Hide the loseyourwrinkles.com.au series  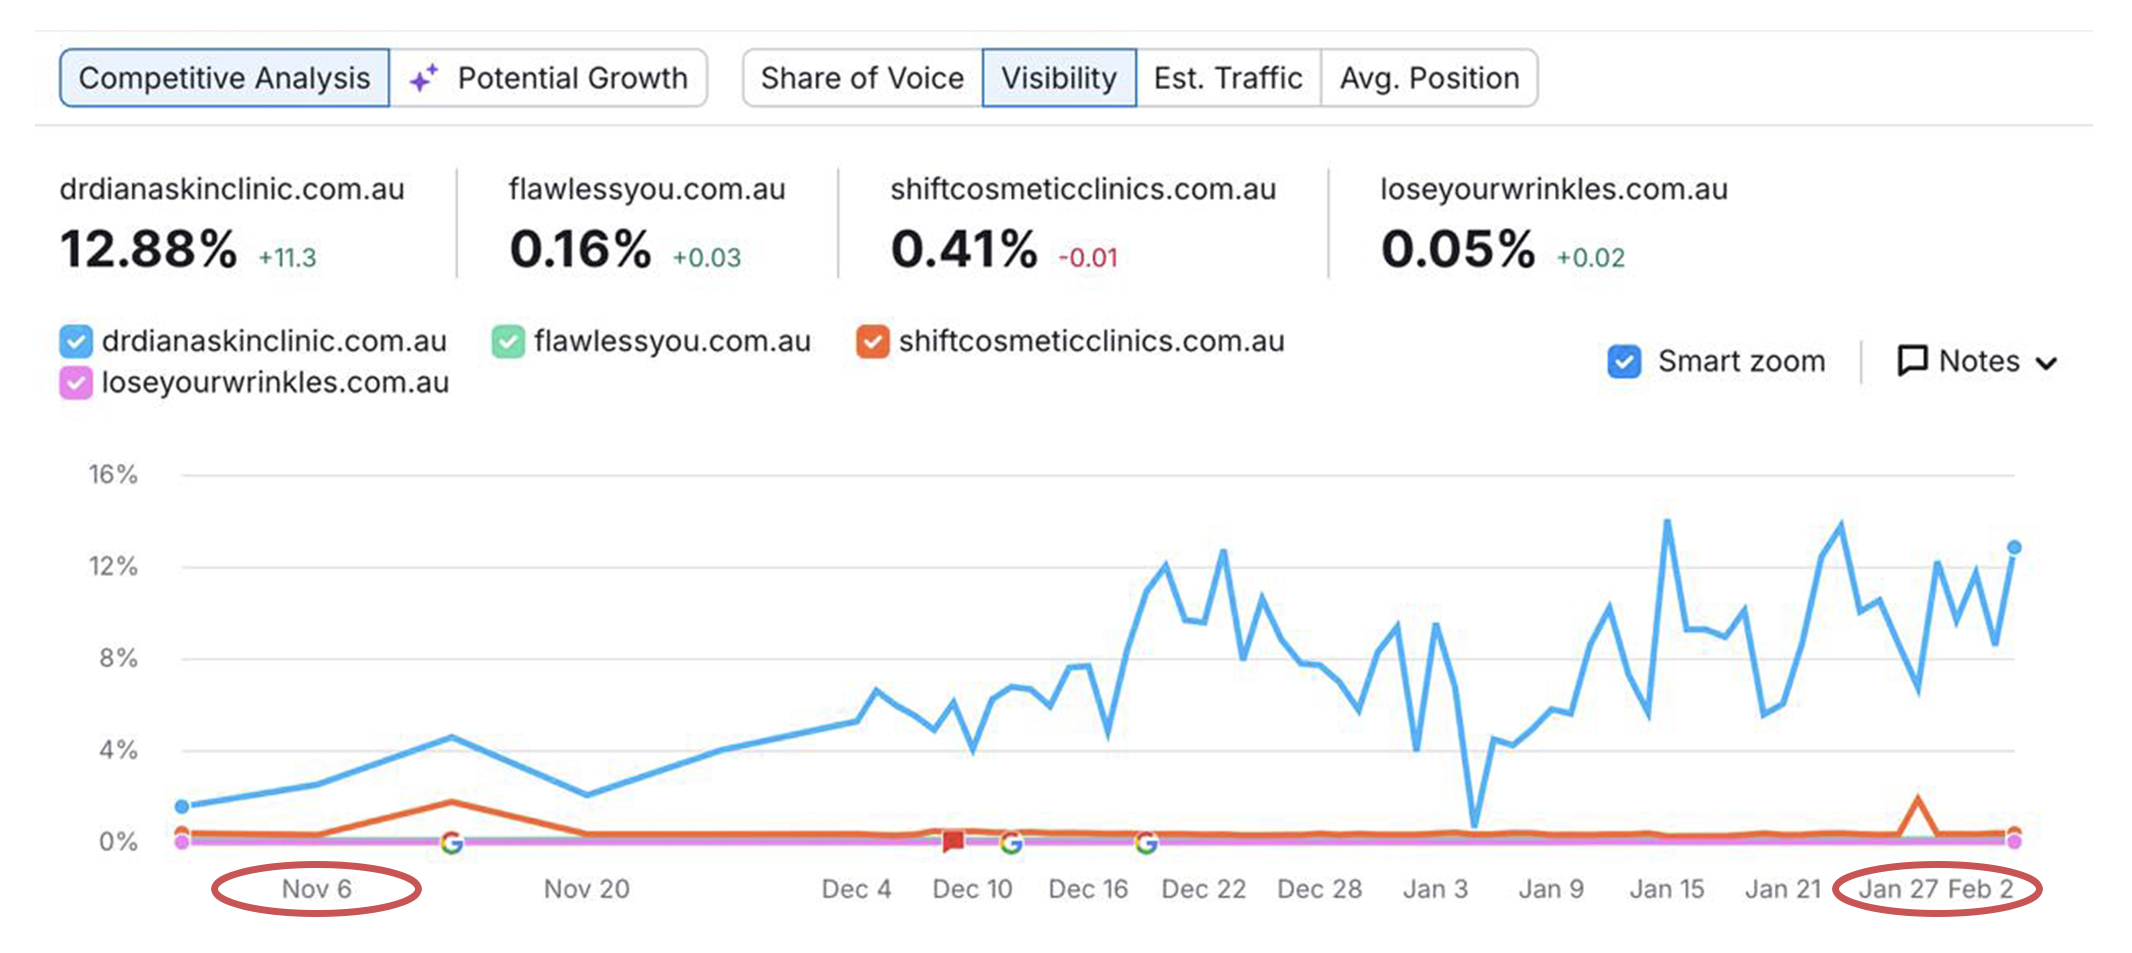(76, 383)
